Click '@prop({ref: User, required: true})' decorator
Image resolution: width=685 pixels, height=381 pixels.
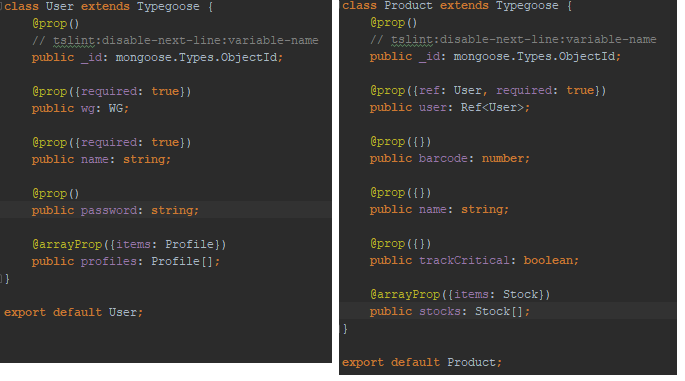[488, 90]
